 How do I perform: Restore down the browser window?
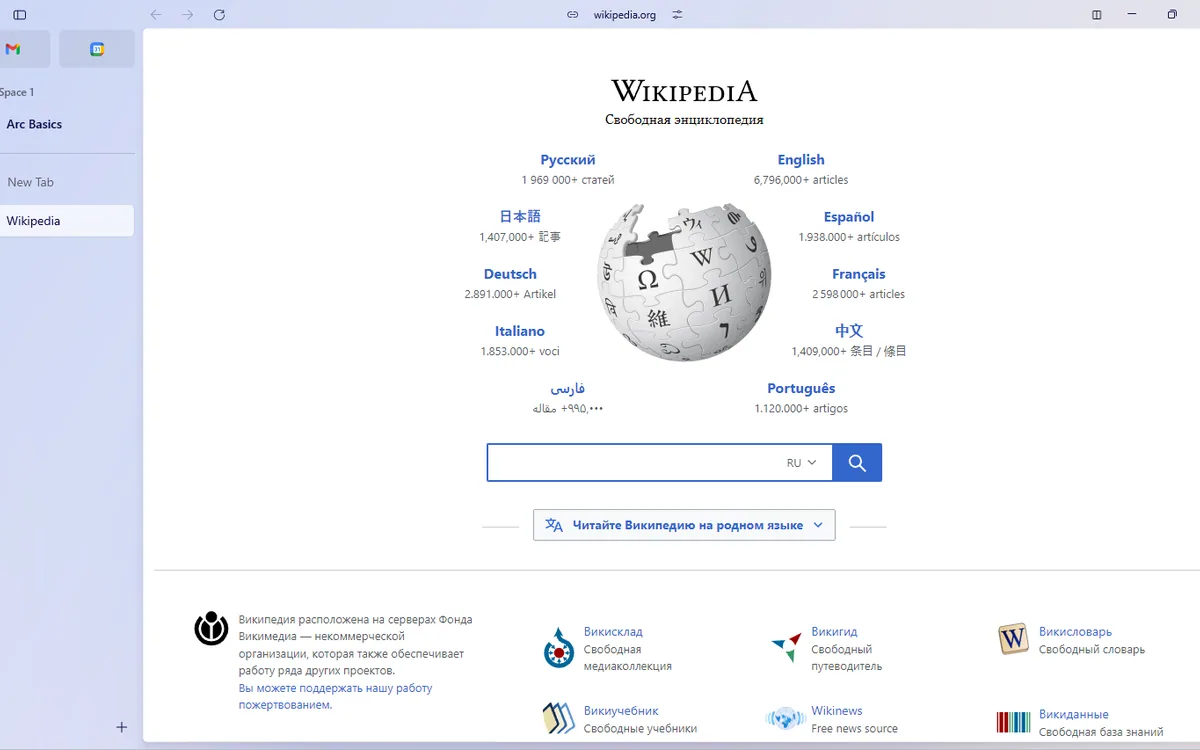[x=1172, y=15]
